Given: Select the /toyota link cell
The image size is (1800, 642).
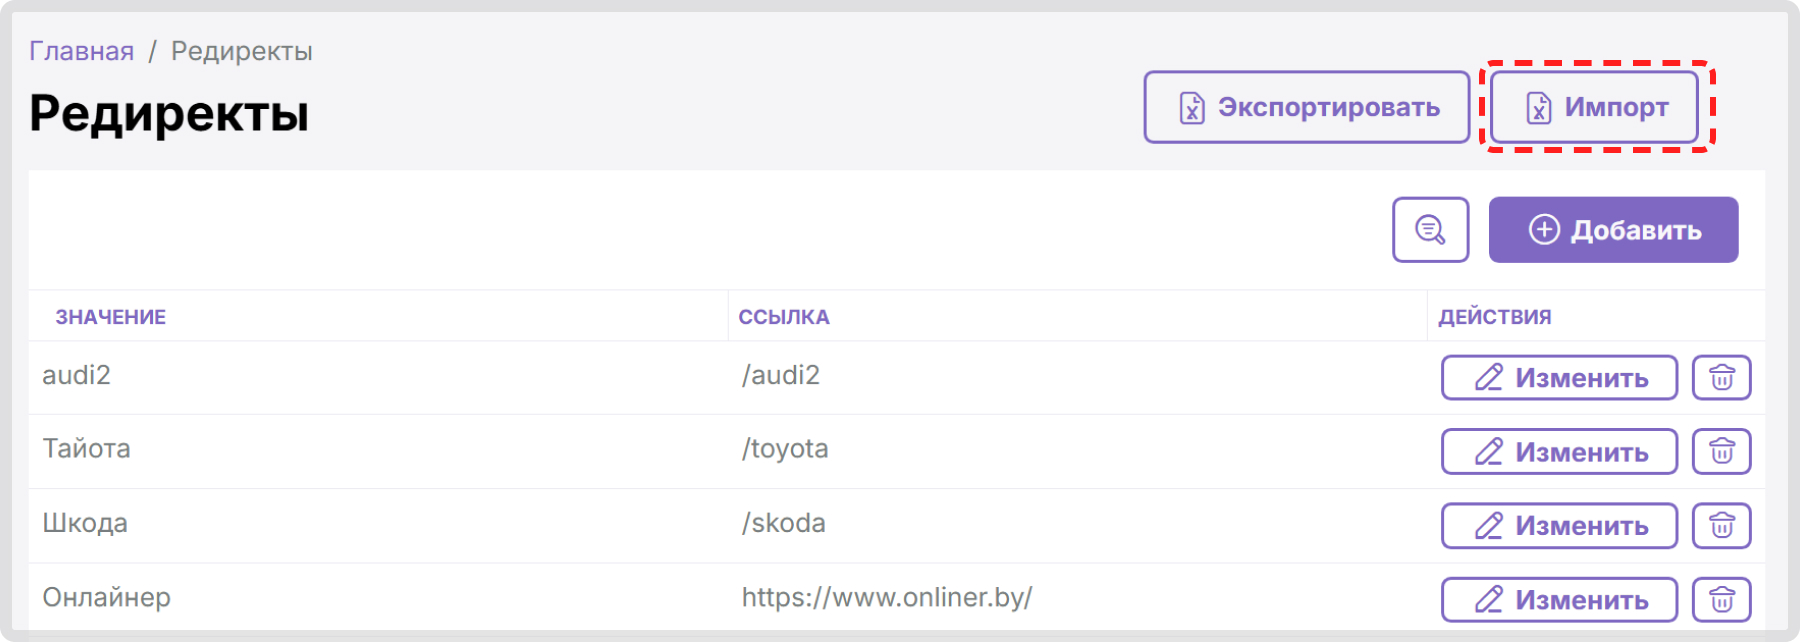Looking at the screenshot, I should (x=785, y=449).
